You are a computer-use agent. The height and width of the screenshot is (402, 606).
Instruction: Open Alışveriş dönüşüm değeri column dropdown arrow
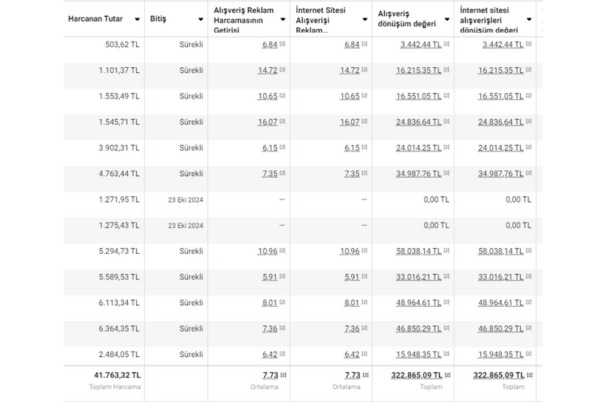coord(446,19)
